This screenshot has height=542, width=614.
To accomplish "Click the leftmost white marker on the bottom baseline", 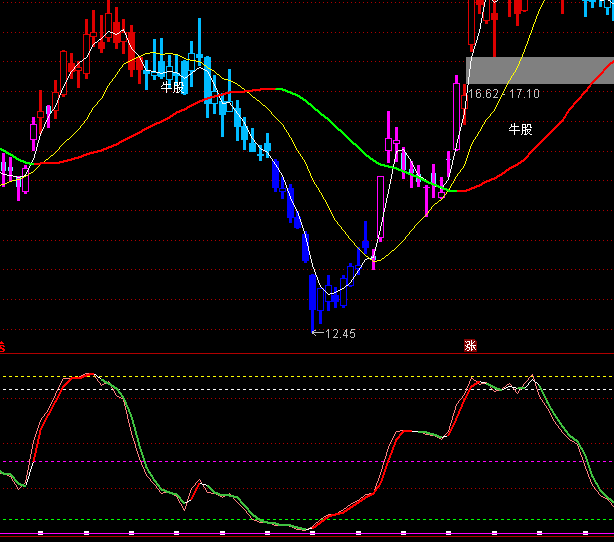I will (x=41, y=533).
